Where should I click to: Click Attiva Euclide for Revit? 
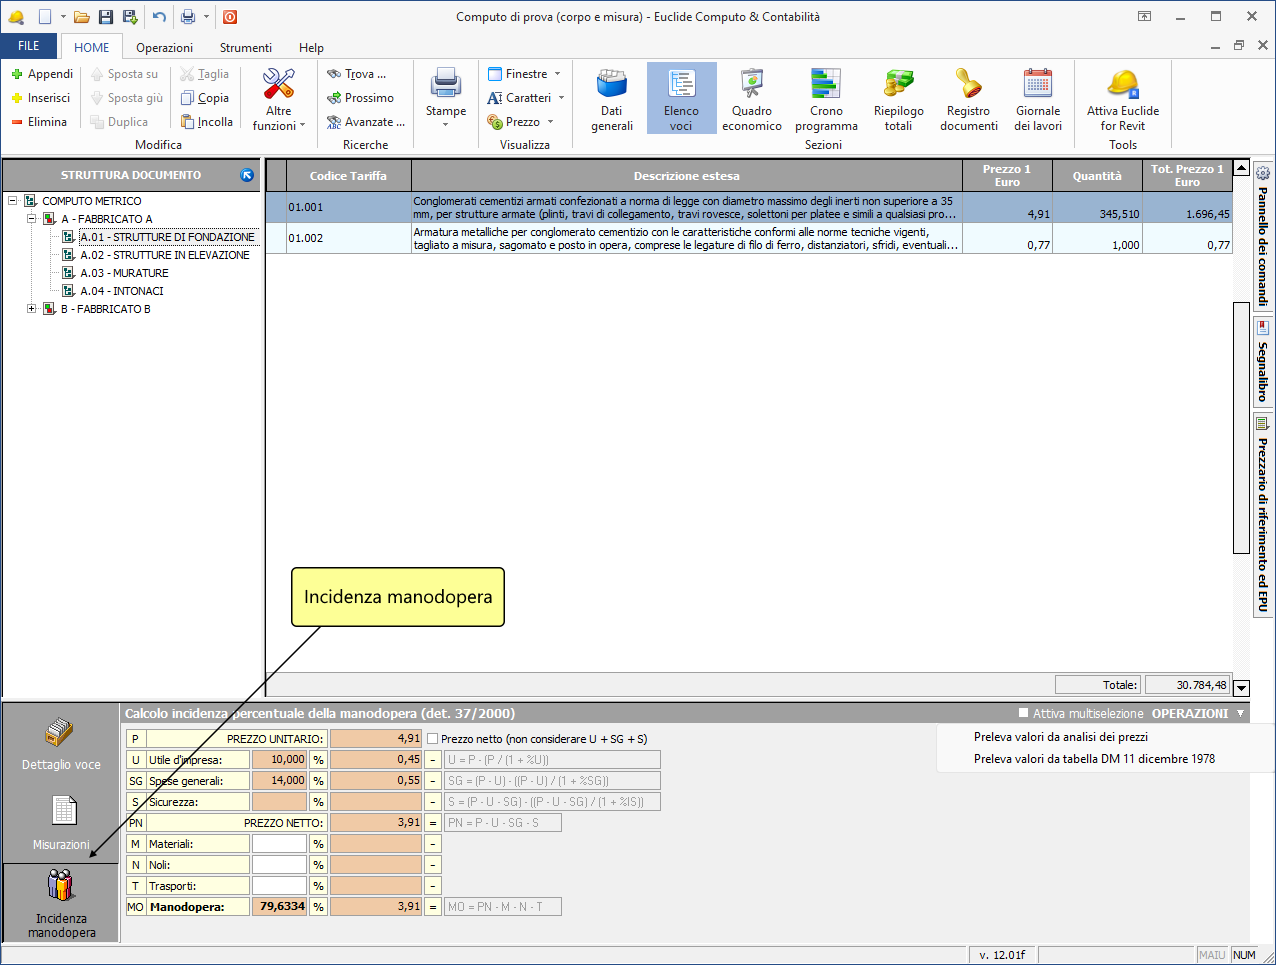[1122, 99]
